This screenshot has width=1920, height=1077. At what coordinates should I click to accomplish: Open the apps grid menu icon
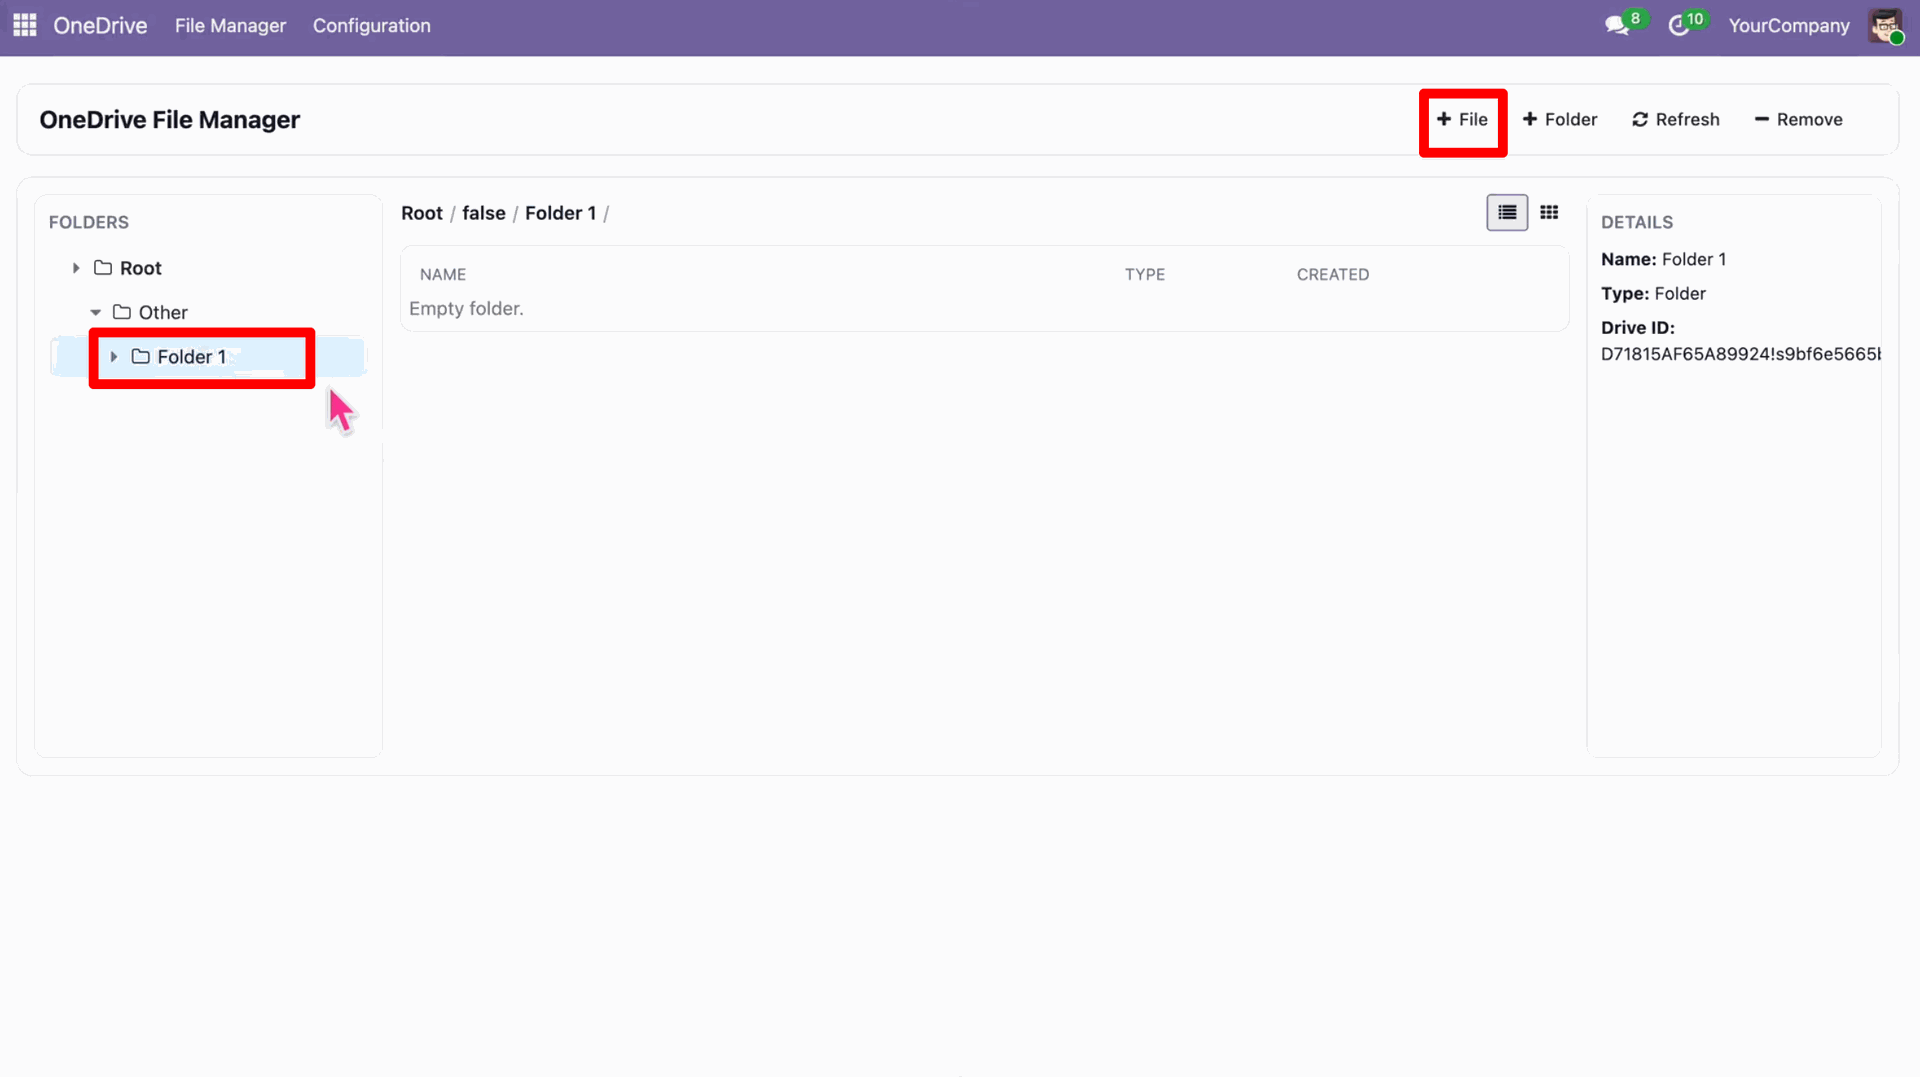click(25, 25)
